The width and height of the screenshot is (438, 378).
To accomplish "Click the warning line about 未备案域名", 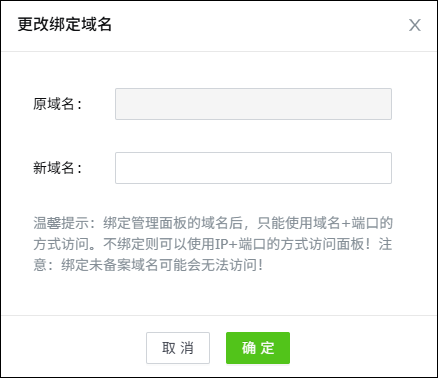I will pos(148,265).
